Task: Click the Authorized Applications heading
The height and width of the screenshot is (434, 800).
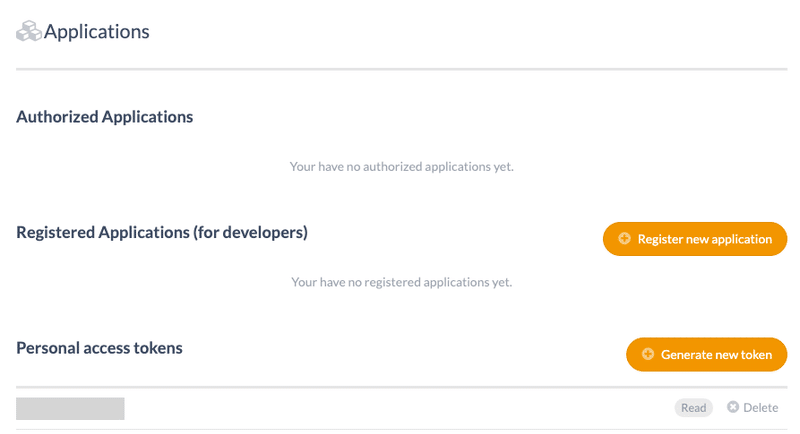Action: 105,117
